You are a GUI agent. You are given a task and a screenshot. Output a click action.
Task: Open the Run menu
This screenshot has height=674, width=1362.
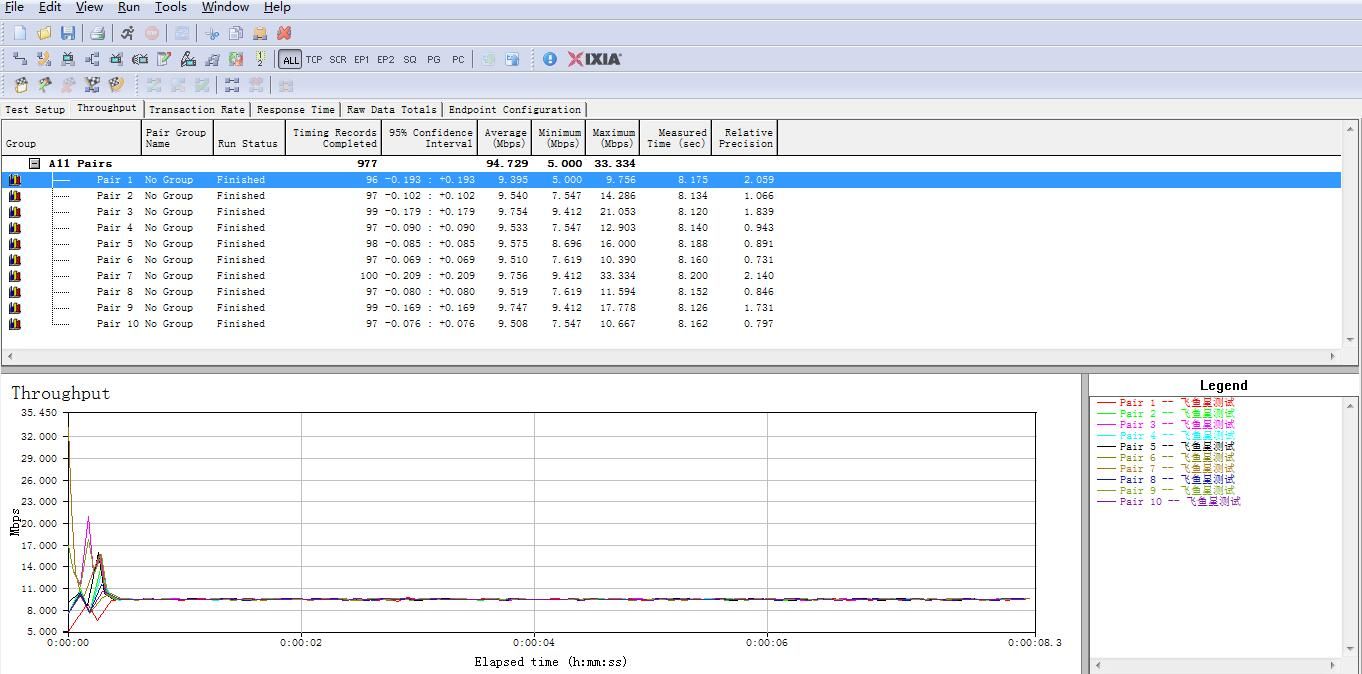click(128, 7)
